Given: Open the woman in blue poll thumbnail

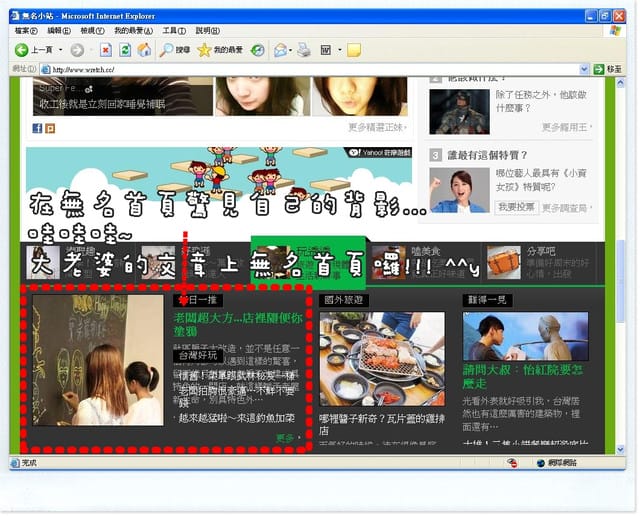Looking at the screenshot, I should coord(459,191).
